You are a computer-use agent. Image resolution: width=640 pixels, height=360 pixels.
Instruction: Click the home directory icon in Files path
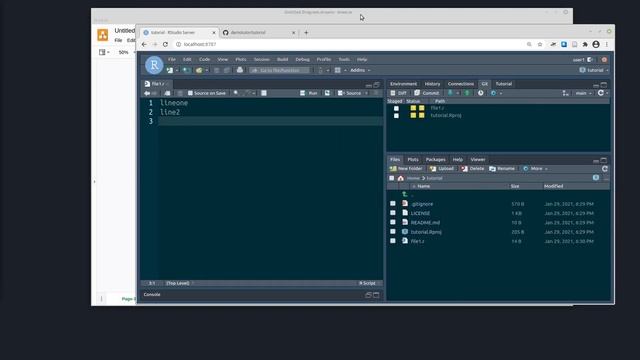(400, 178)
